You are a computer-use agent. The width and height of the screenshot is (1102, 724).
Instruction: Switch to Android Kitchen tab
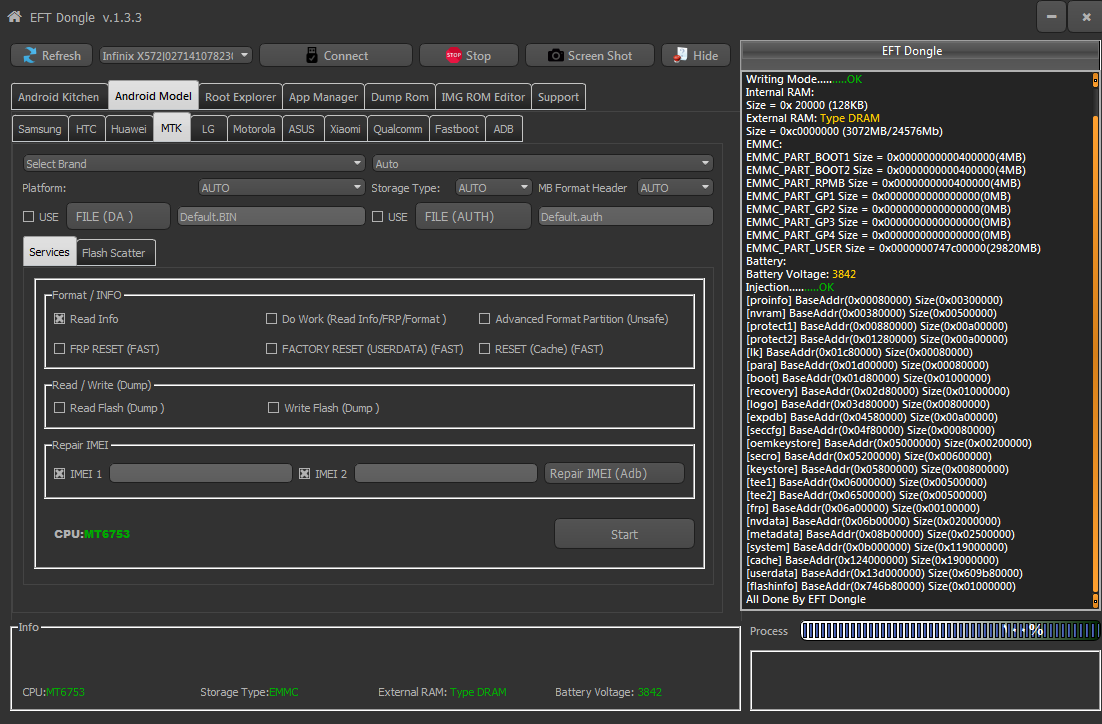[59, 97]
